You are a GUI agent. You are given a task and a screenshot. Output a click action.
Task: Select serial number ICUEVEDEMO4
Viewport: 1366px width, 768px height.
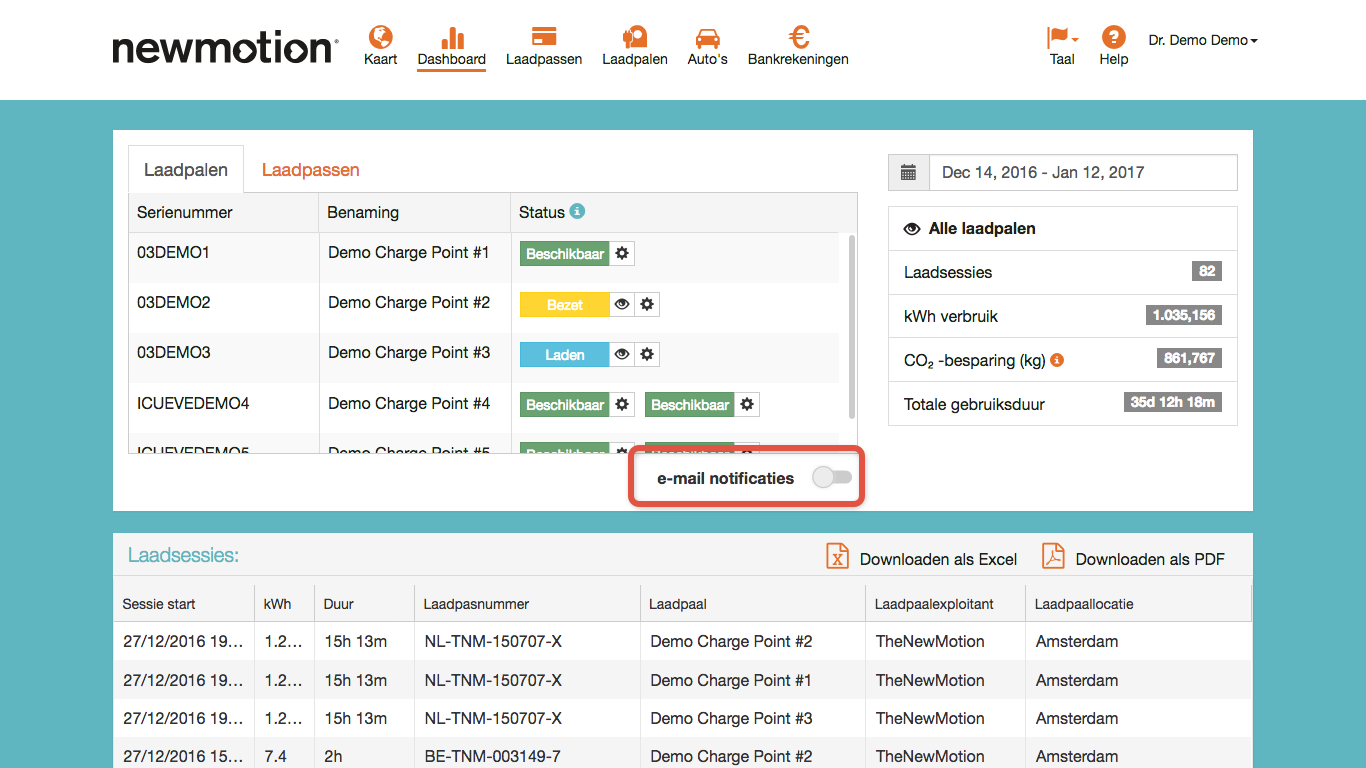193,404
